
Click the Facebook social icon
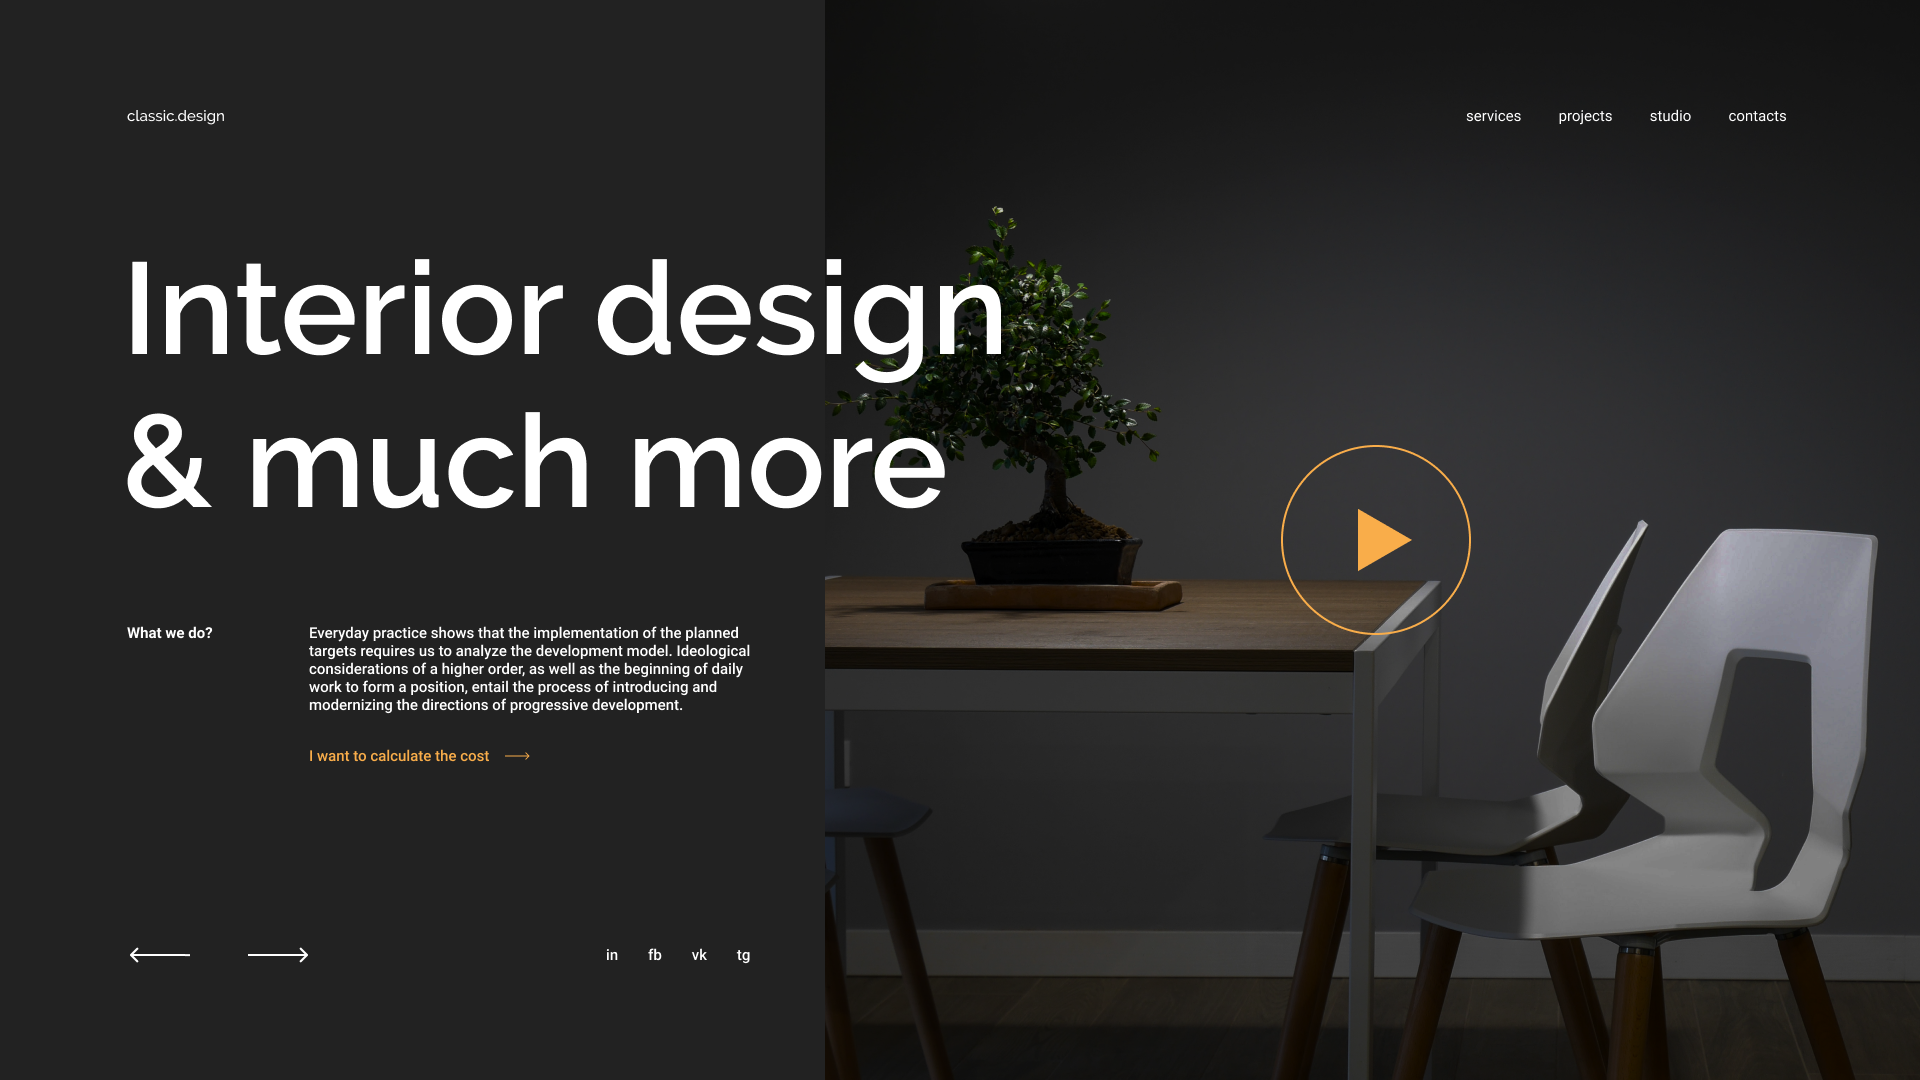(654, 955)
